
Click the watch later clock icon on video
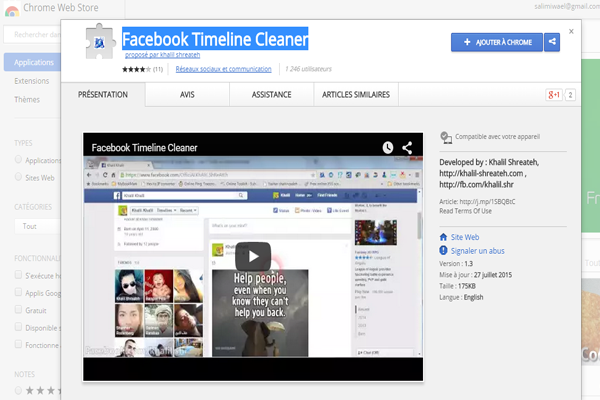pos(388,147)
